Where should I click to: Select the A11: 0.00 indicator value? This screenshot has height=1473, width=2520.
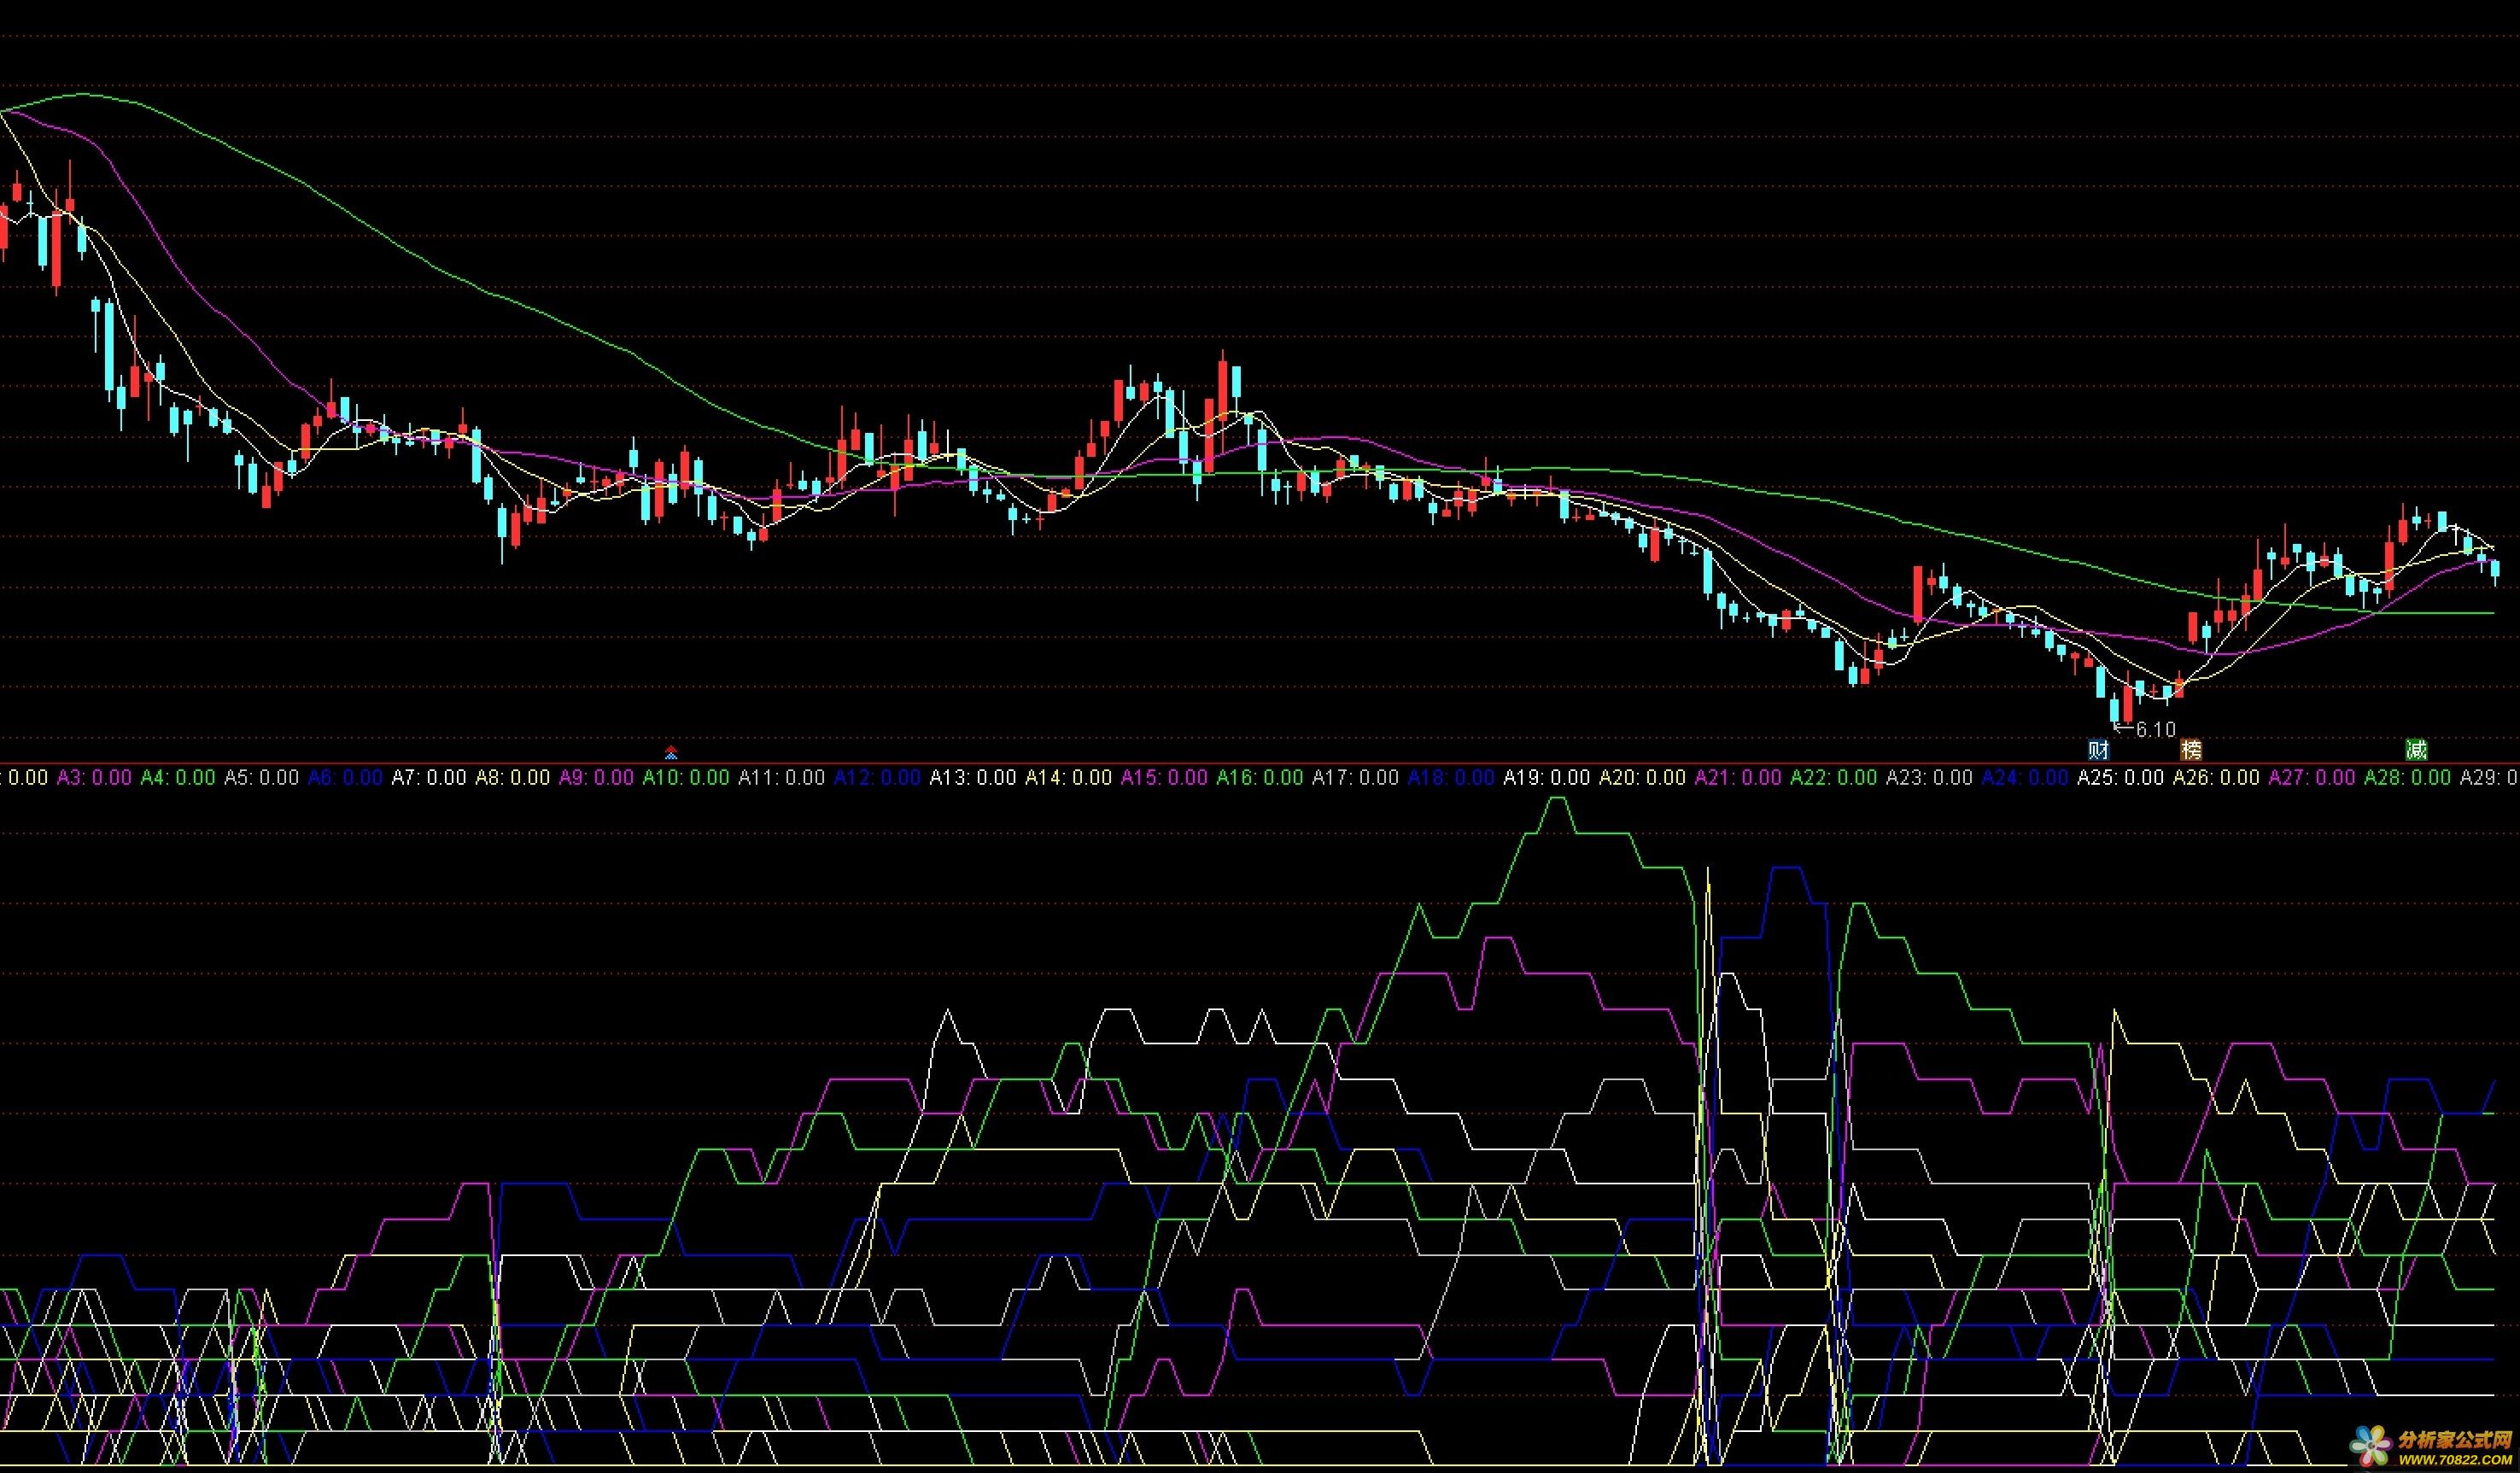pyautogui.click(x=781, y=777)
